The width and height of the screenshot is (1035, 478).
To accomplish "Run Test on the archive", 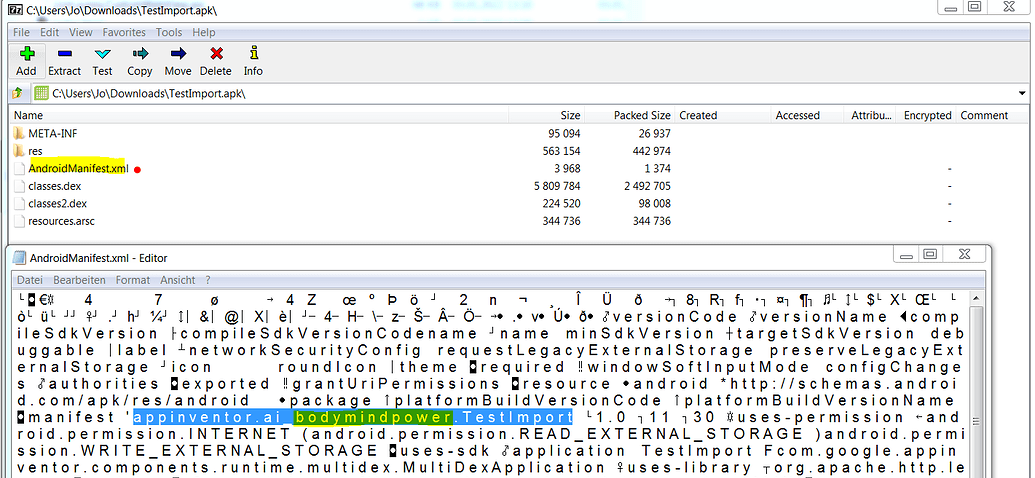I will [102, 54].
